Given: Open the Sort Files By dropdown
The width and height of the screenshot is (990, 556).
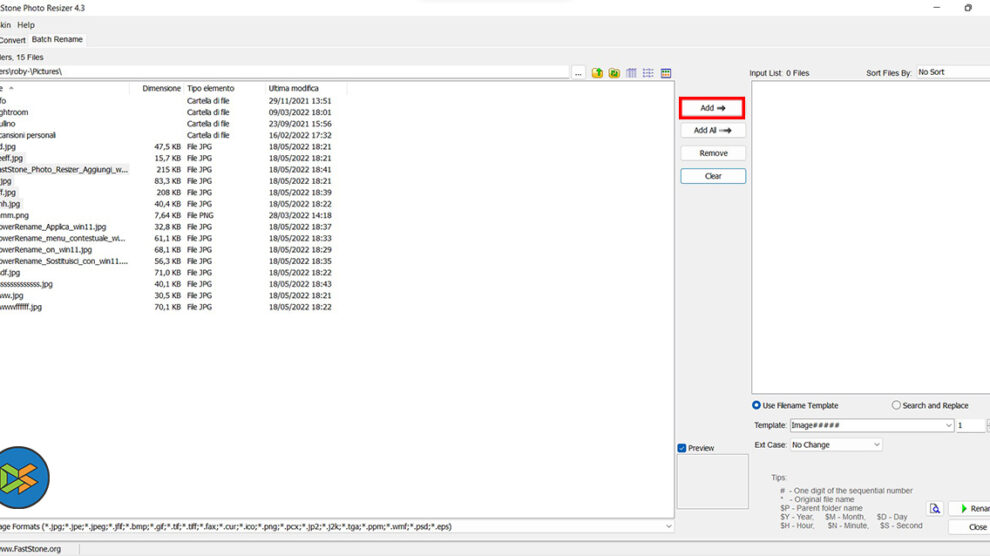Looking at the screenshot, I should 953,73.
